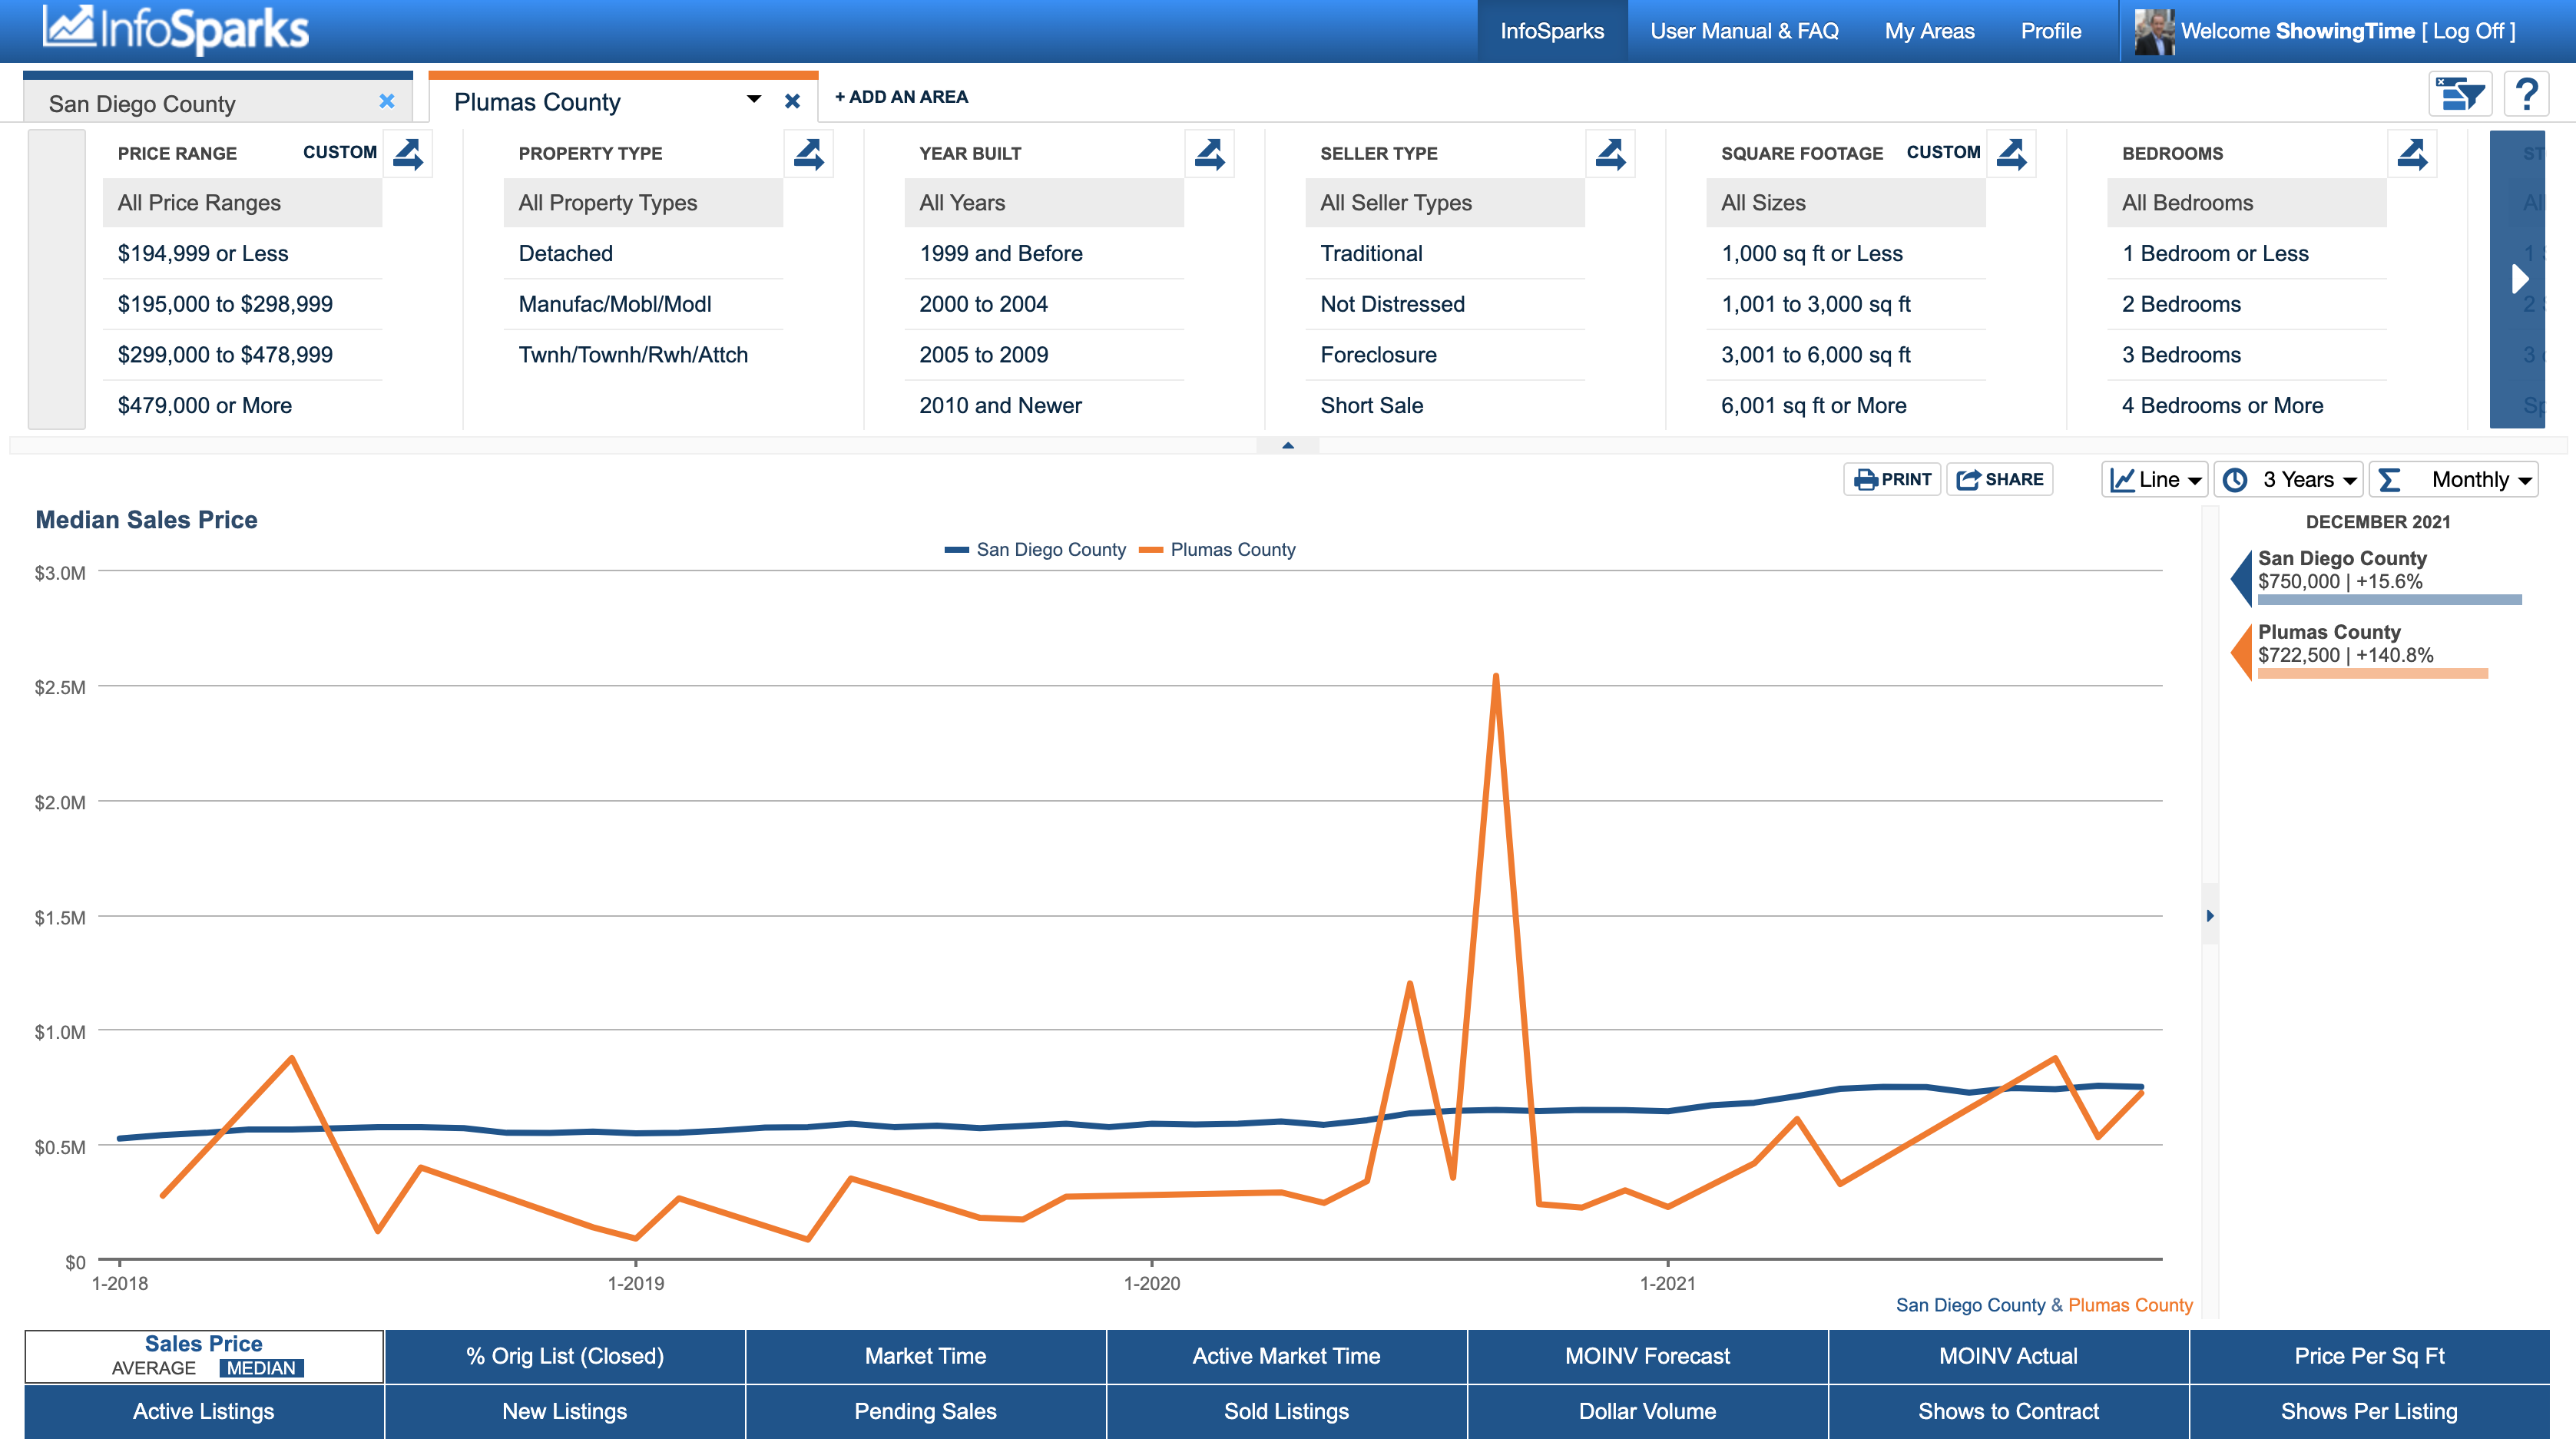Click the PRINT button
Viewport: 2576px width, 1442px height.
[x=1892, y=480]
